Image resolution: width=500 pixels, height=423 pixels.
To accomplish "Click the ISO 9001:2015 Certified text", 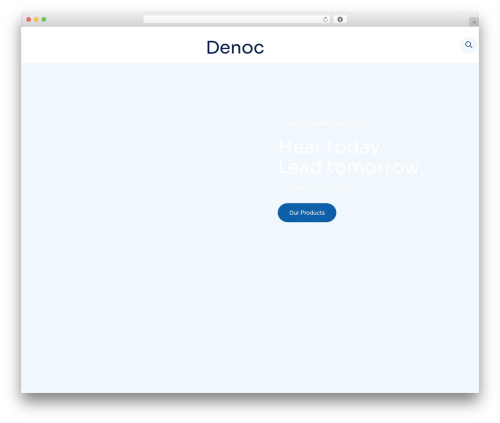I will pos(318,189).
